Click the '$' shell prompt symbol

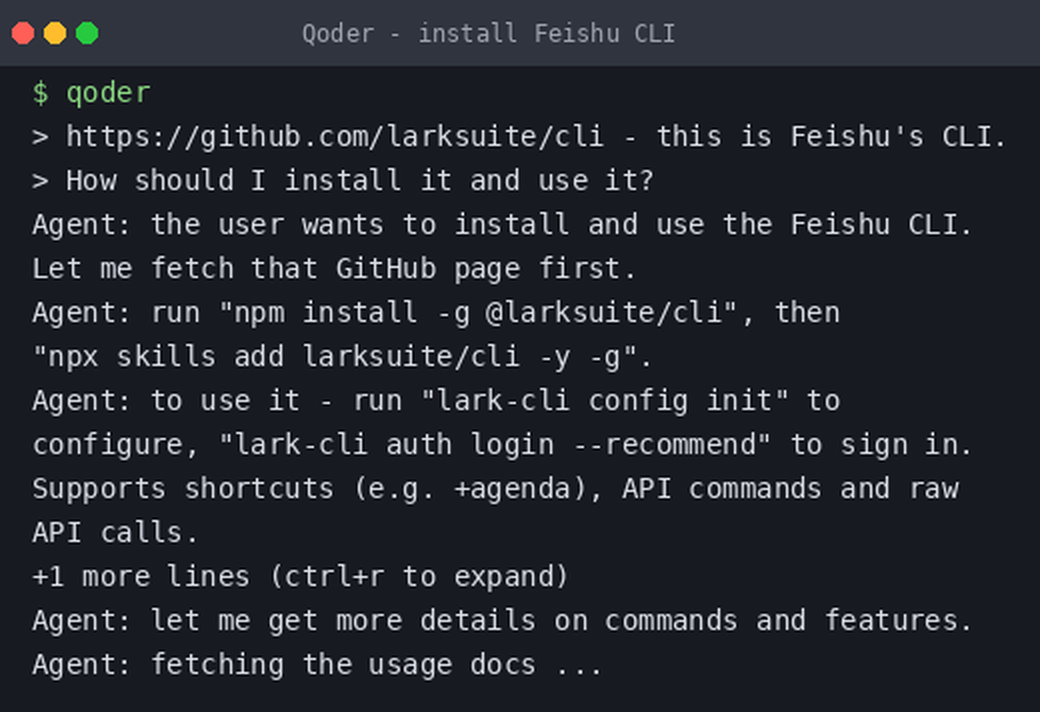coord(40,93)
